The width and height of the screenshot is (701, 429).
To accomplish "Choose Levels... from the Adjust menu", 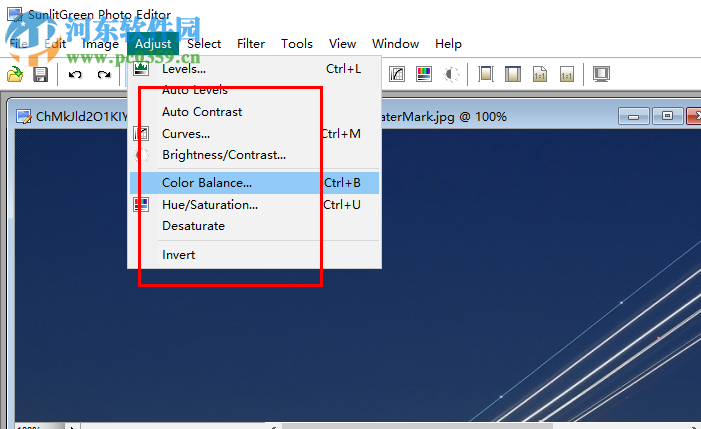I will point(254,69).
